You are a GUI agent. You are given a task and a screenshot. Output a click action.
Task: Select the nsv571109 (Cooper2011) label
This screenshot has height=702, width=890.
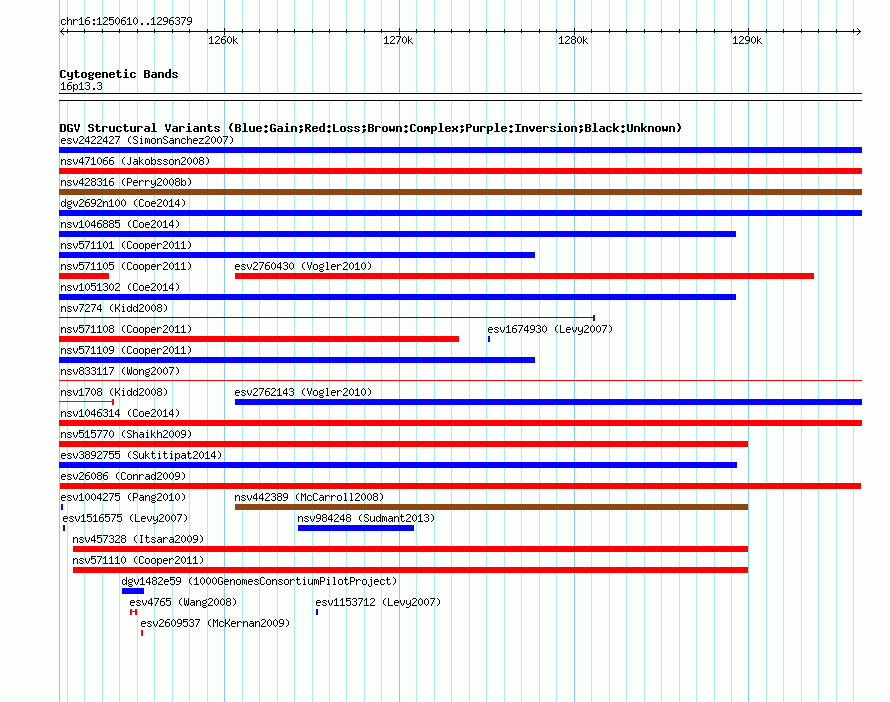point(126,350)
